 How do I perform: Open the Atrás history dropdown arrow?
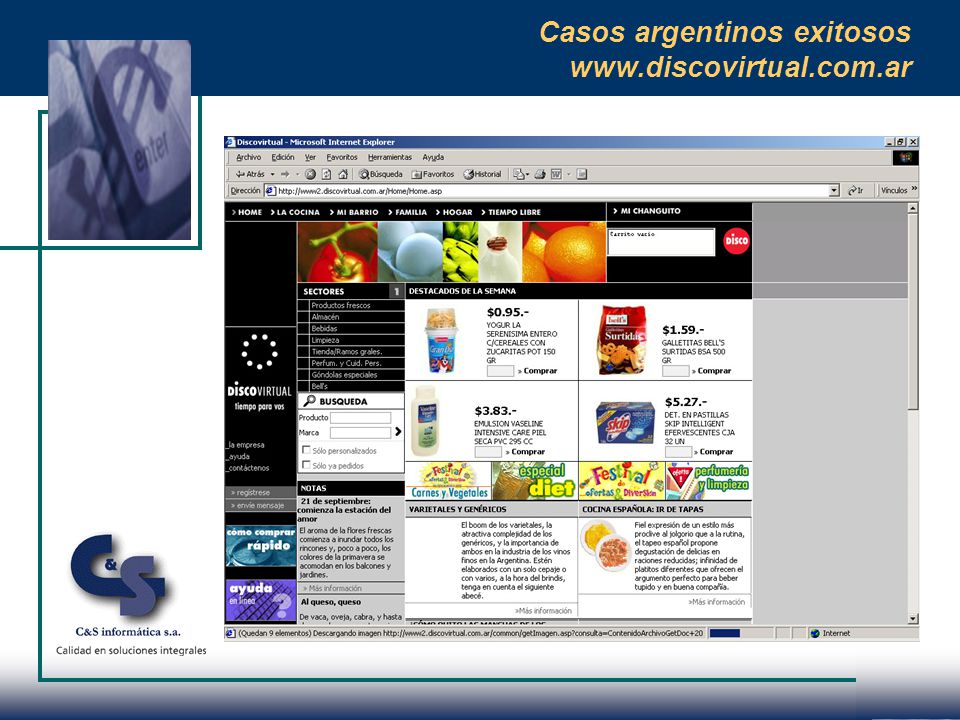(x=272, y=174)
